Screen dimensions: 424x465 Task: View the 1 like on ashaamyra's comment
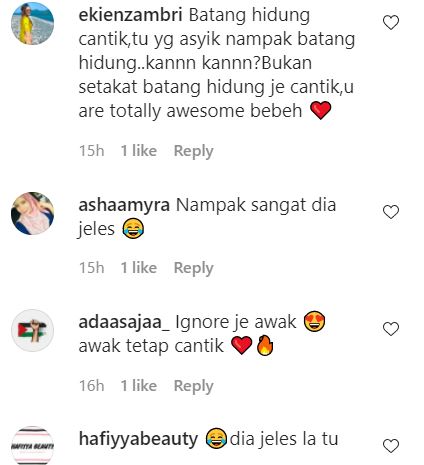coord(139,268)
